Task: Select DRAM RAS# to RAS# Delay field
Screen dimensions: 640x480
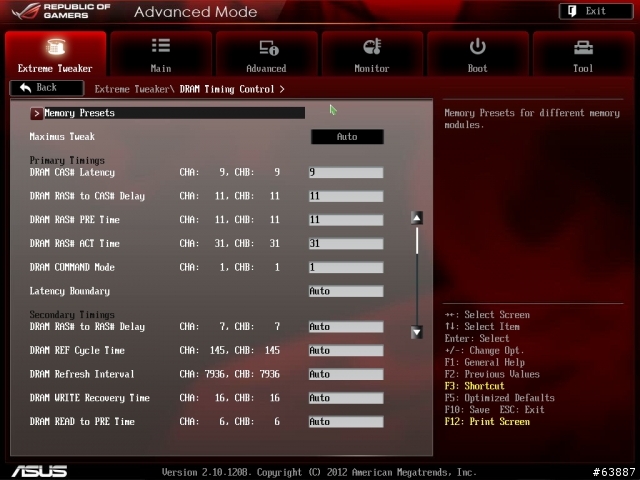Action: tap(346, 327)
